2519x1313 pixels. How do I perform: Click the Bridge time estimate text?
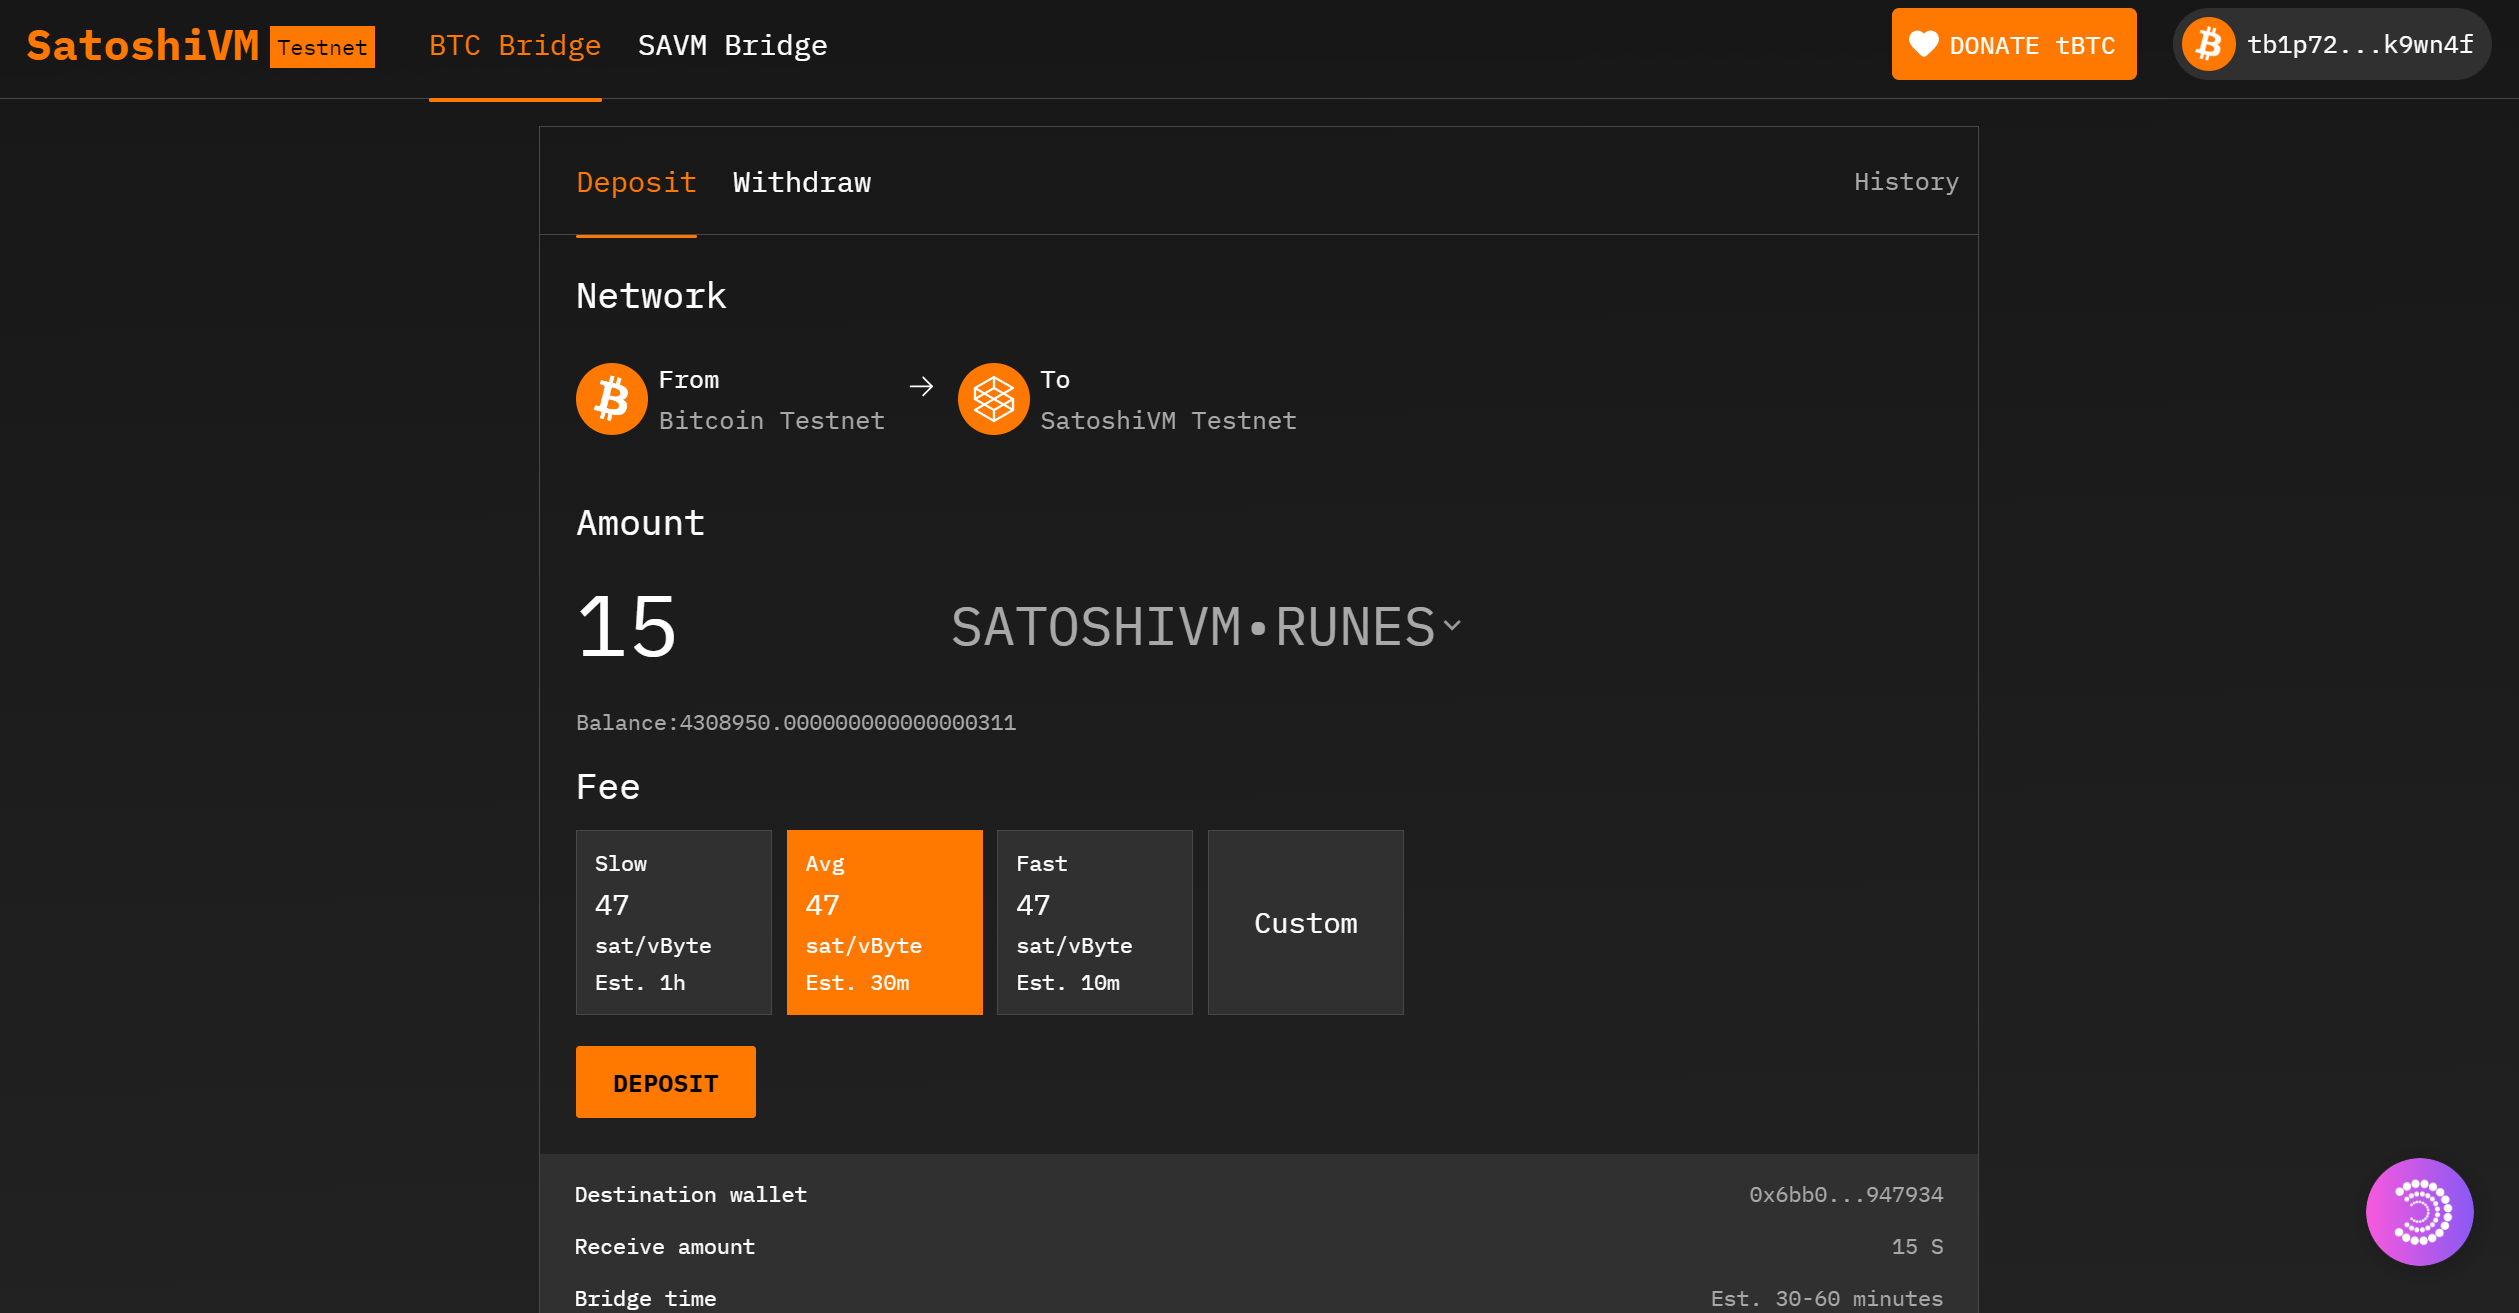1827,1299
